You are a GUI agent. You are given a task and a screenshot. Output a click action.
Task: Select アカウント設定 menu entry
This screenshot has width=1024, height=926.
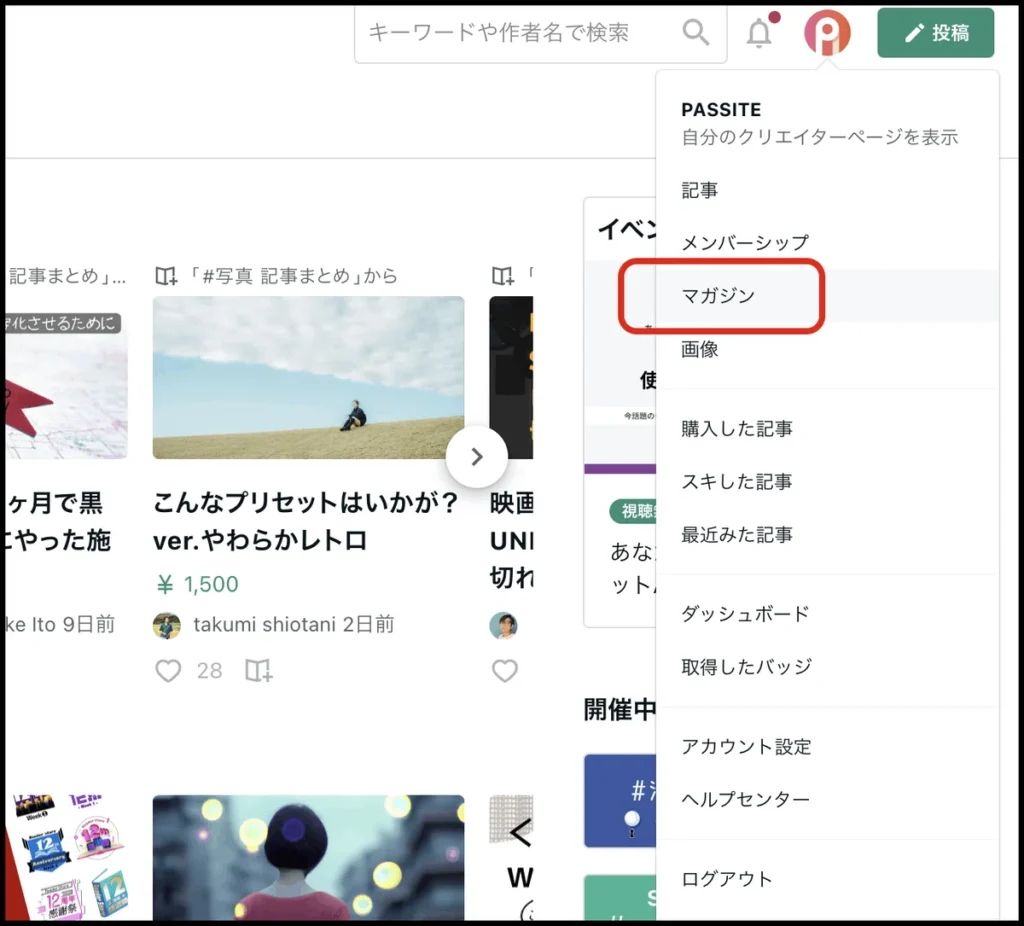click(x=746, y=747)
